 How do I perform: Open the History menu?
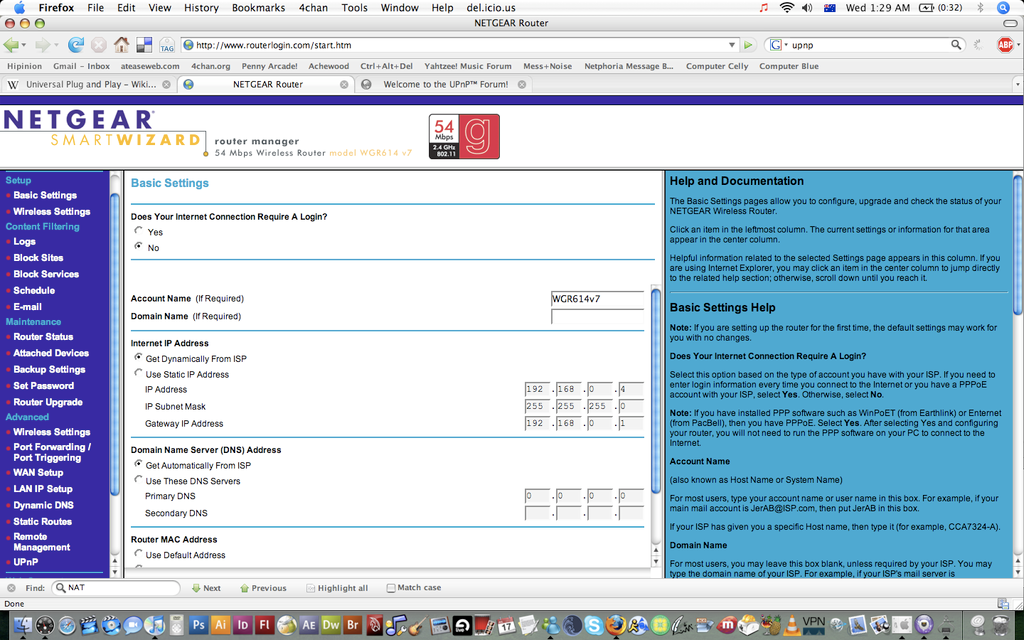[x=201, y=8]
